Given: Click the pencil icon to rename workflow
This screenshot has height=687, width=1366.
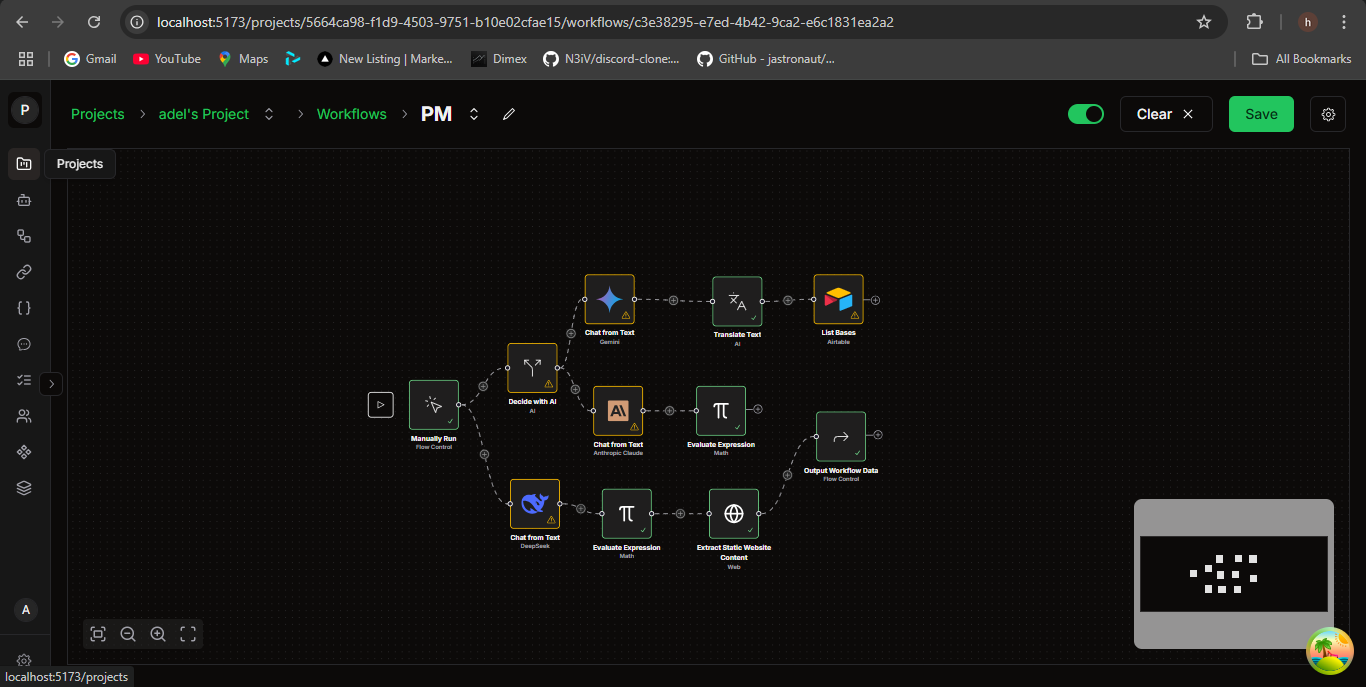Looking at the screenshot, I should (x=509, y=115).
